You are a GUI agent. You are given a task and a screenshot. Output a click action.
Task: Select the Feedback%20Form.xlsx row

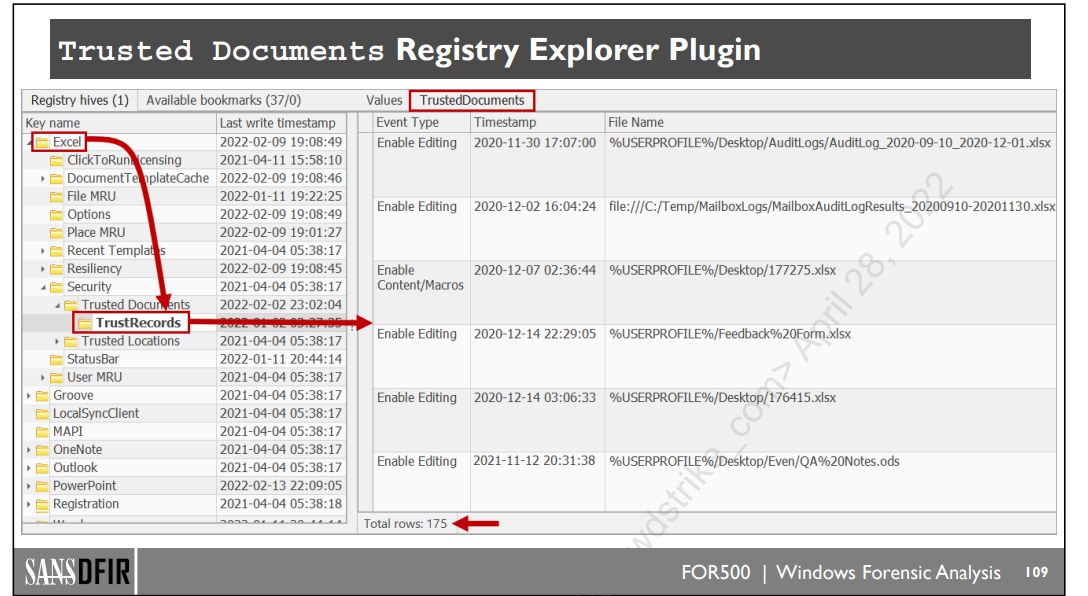pos(729,334)
